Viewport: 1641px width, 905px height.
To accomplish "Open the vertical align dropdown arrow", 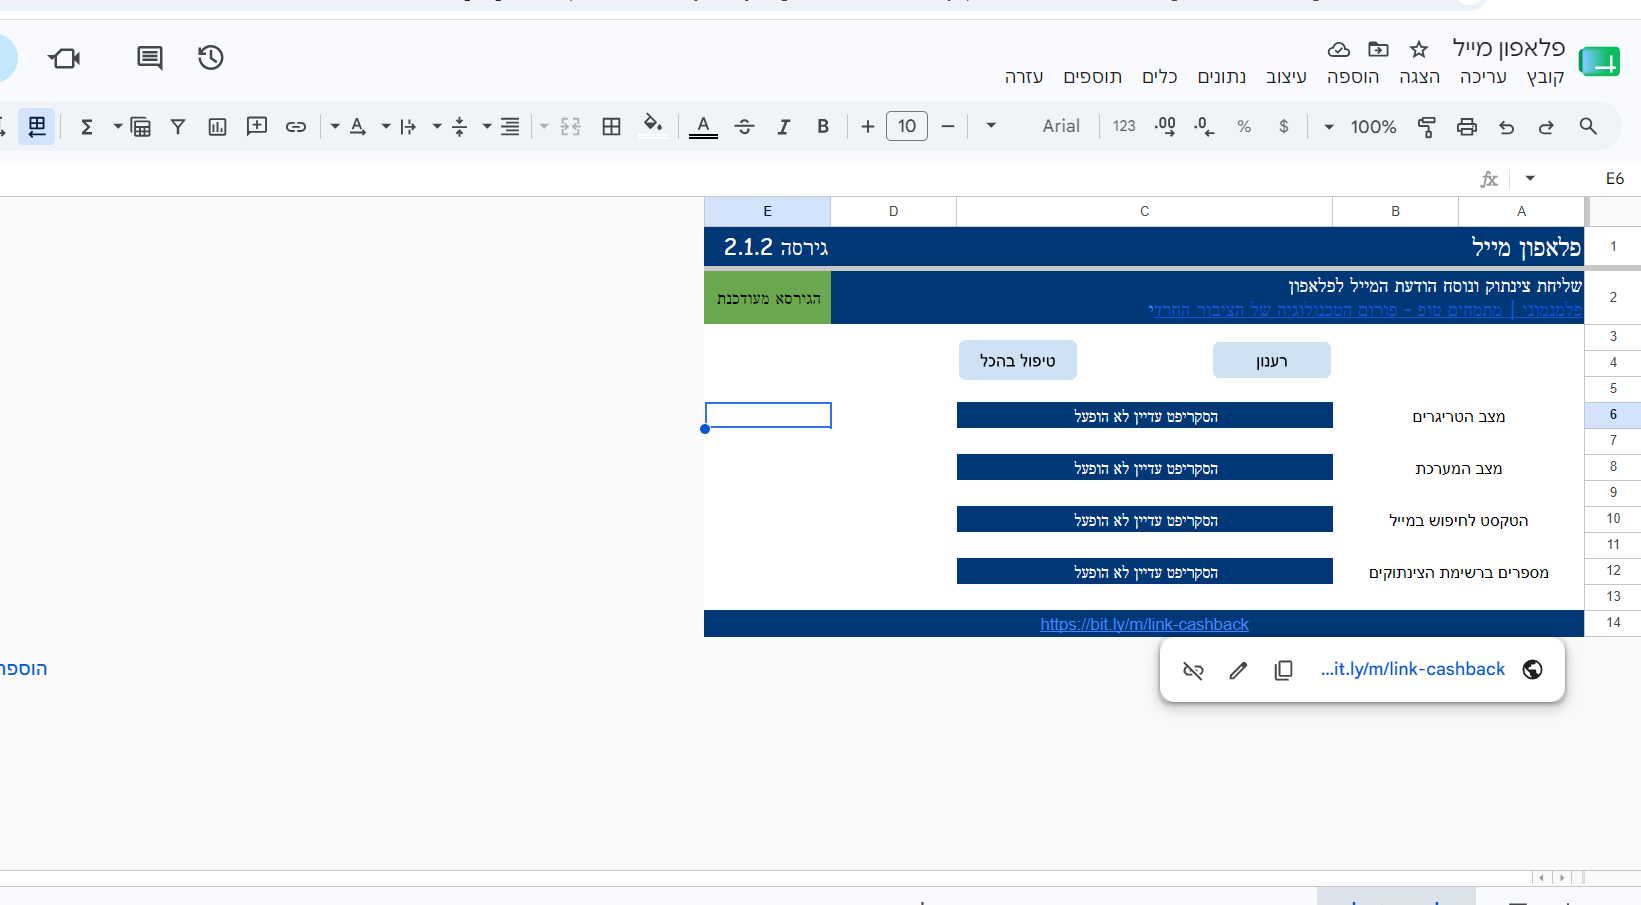I will [437, 126].
